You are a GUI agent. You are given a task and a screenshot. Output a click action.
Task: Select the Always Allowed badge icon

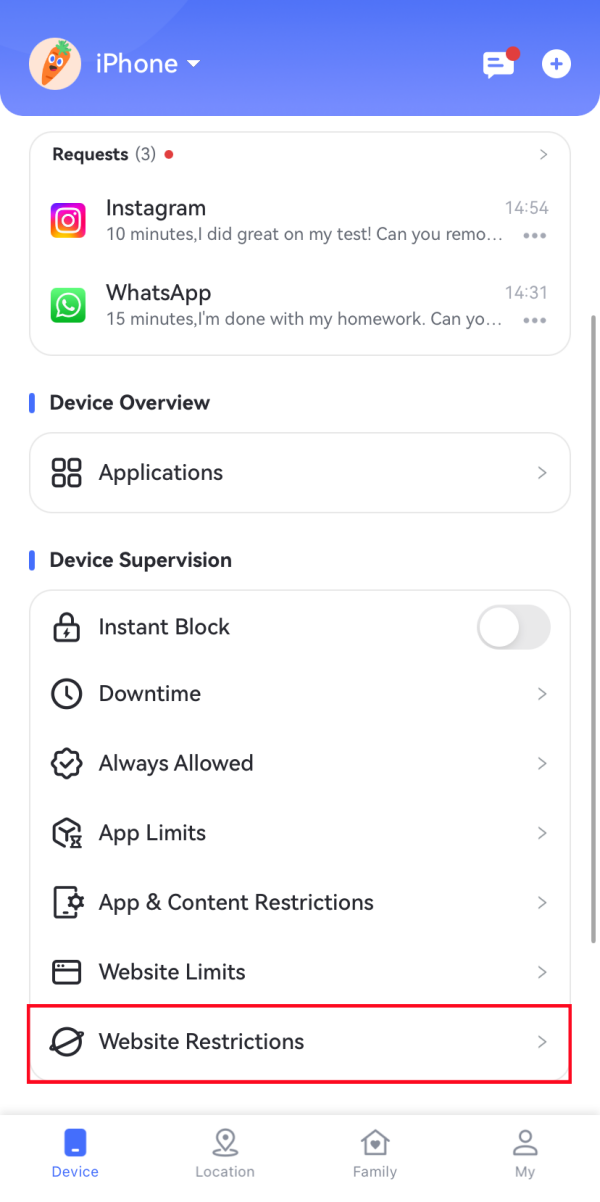point(66,762)
